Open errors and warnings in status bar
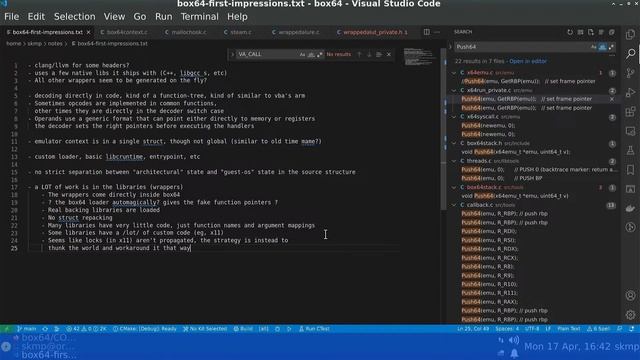 click(x=86, y=329)
